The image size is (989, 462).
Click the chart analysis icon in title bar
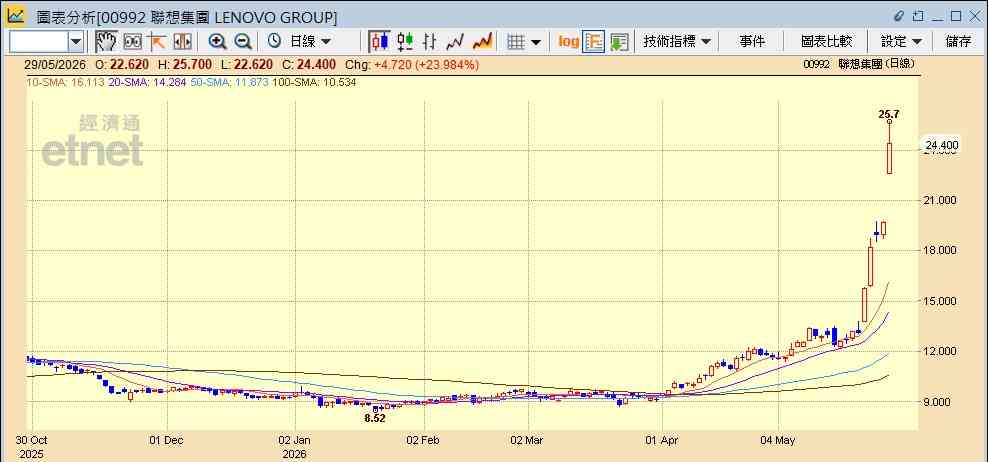pyautogui.click(x=16, y=16)
